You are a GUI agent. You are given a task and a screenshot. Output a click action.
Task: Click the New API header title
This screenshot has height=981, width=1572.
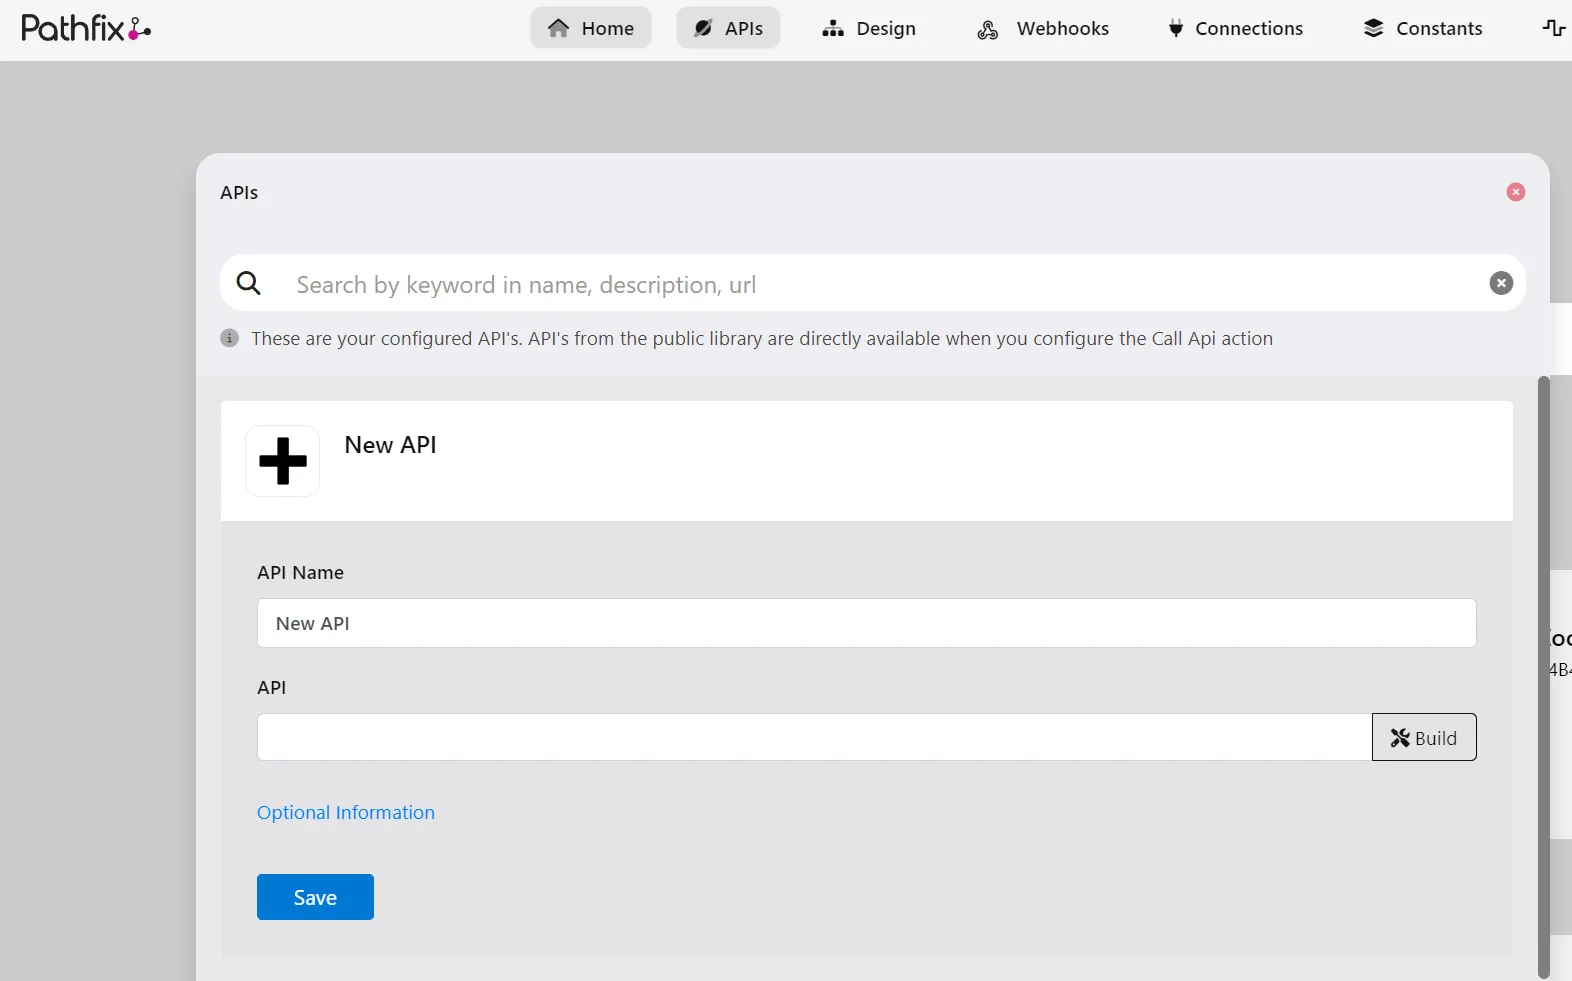coord(390,445)
